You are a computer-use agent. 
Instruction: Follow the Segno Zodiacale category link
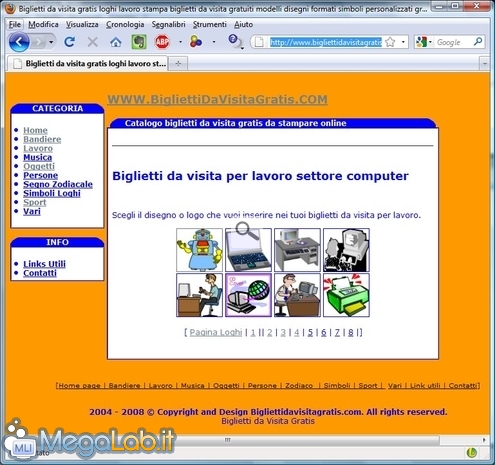58,184
